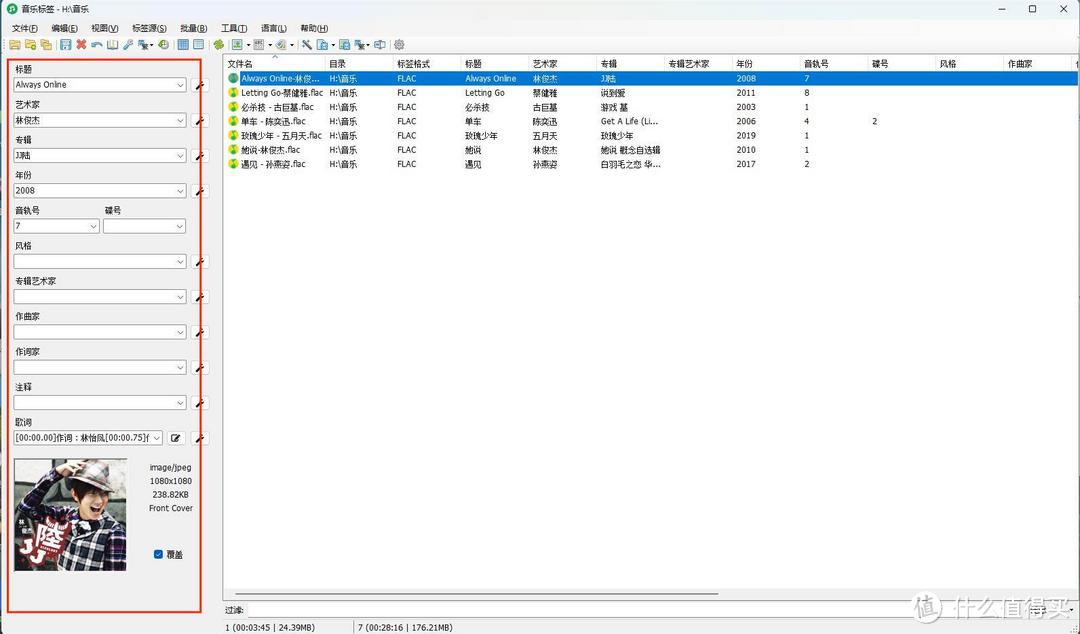Open the 音轨号 dropdown showing 7

93,227
